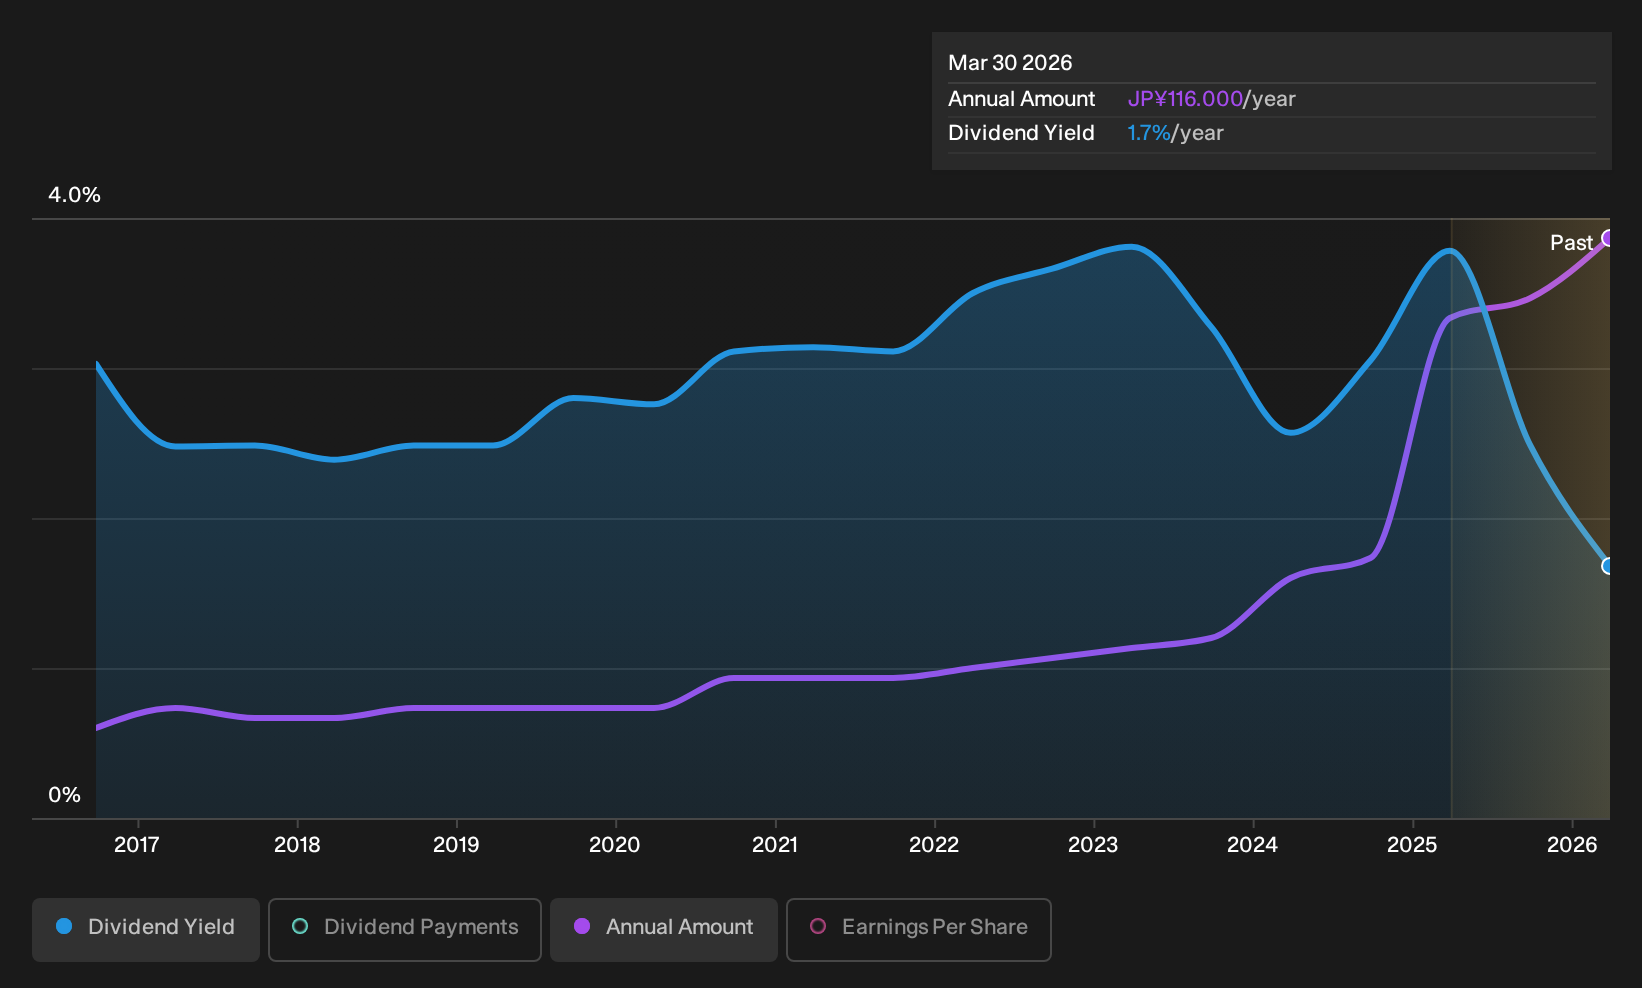This screenshot has height=988, width=1642.
Task: Click the 2020 x-axis label
Action: (x=615, y=845)
